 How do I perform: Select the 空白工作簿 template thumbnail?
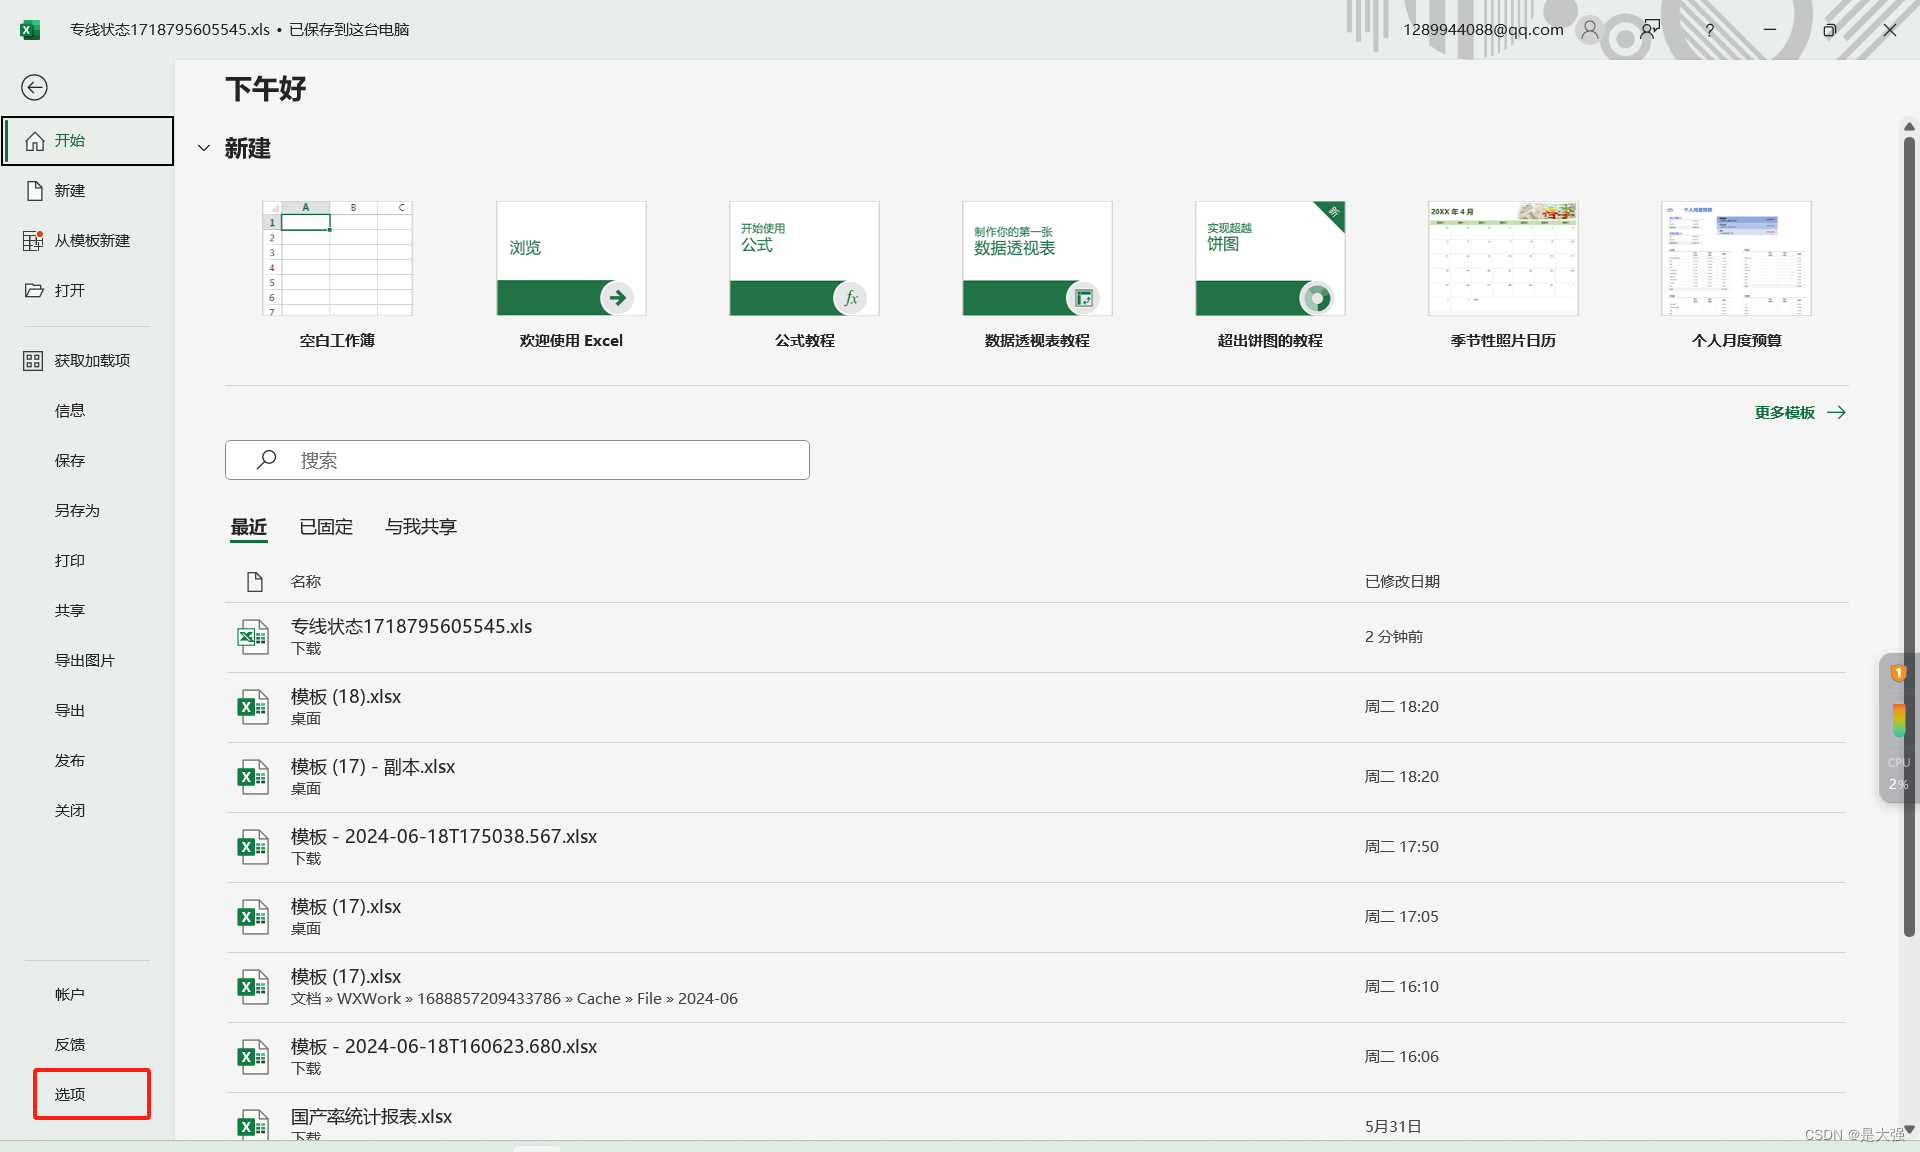[x=337, y=259]
